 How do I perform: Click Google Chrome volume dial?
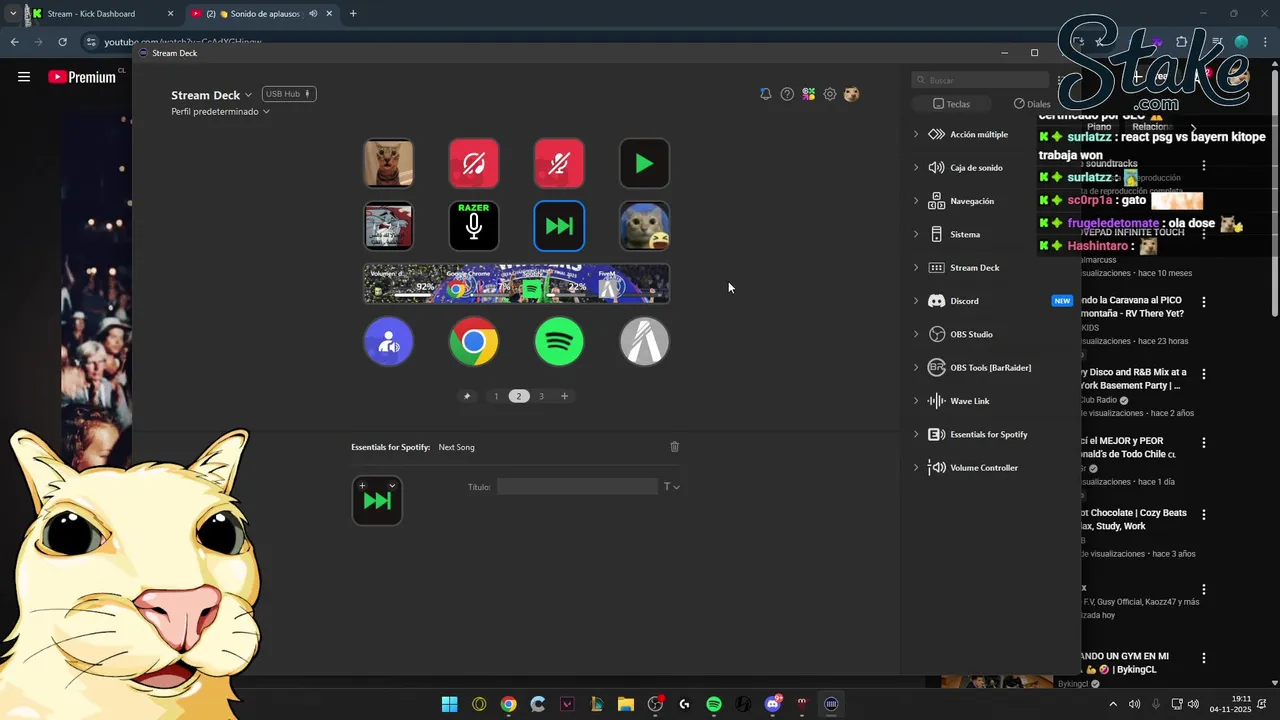(478, 284)
